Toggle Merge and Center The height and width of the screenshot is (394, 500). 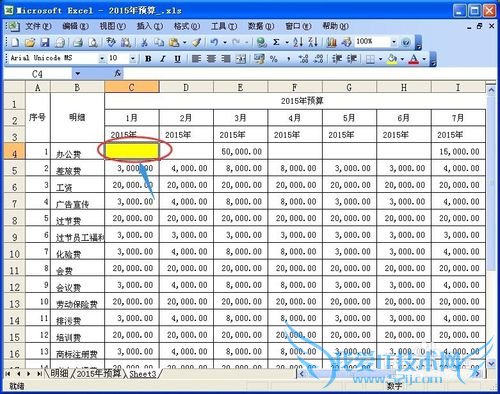241,59
